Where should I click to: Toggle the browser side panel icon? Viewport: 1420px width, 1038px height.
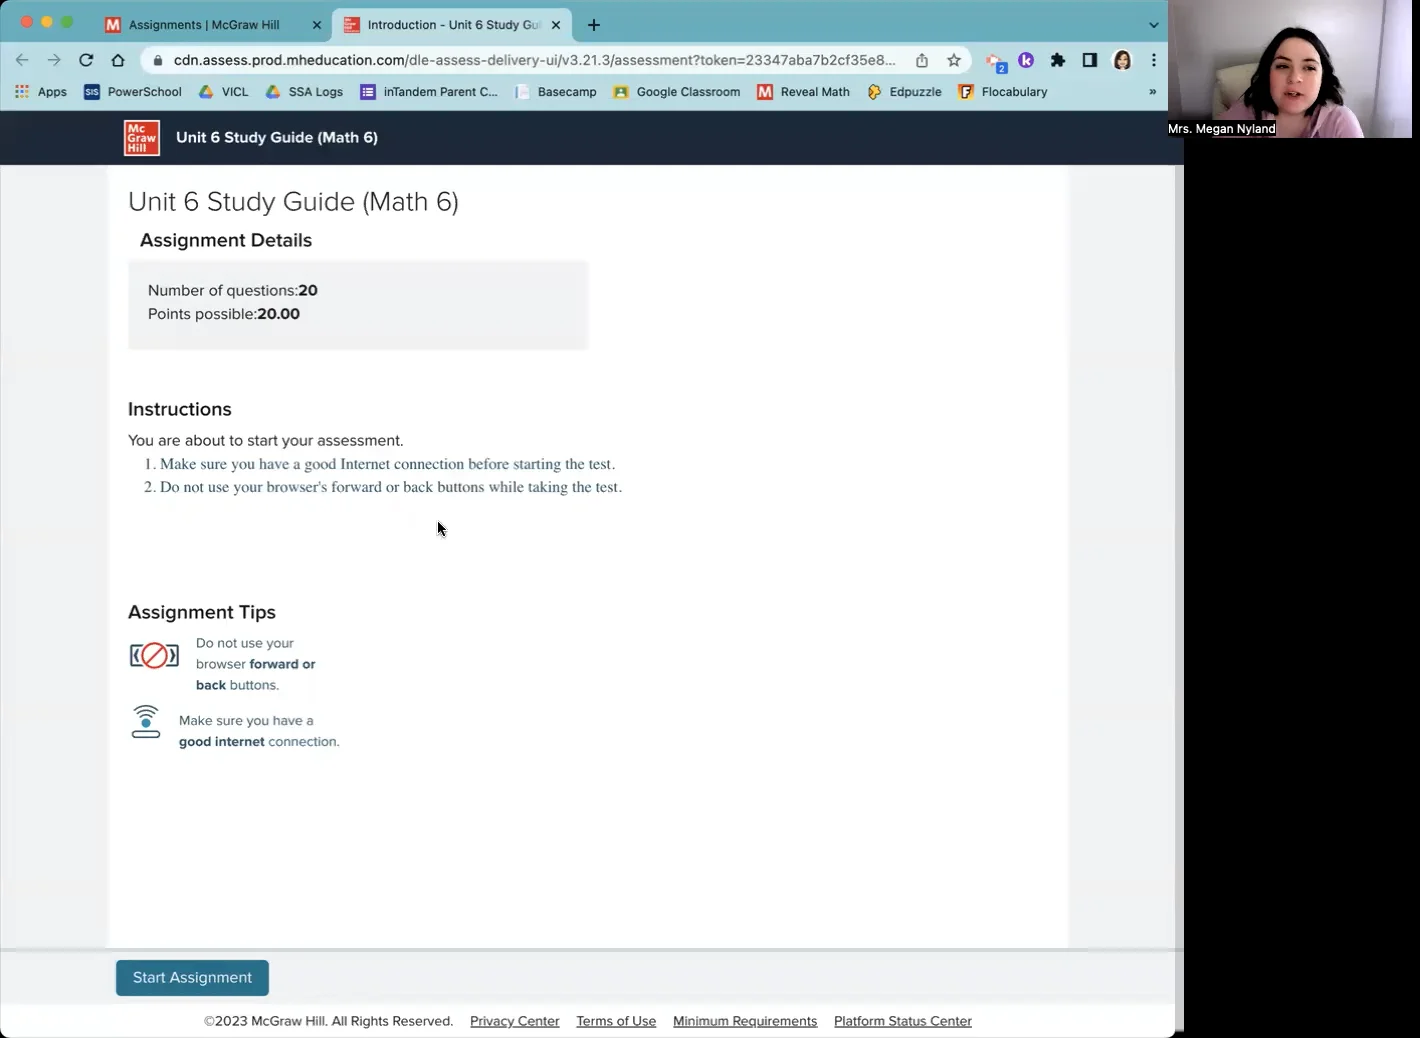pos(1090,60)
